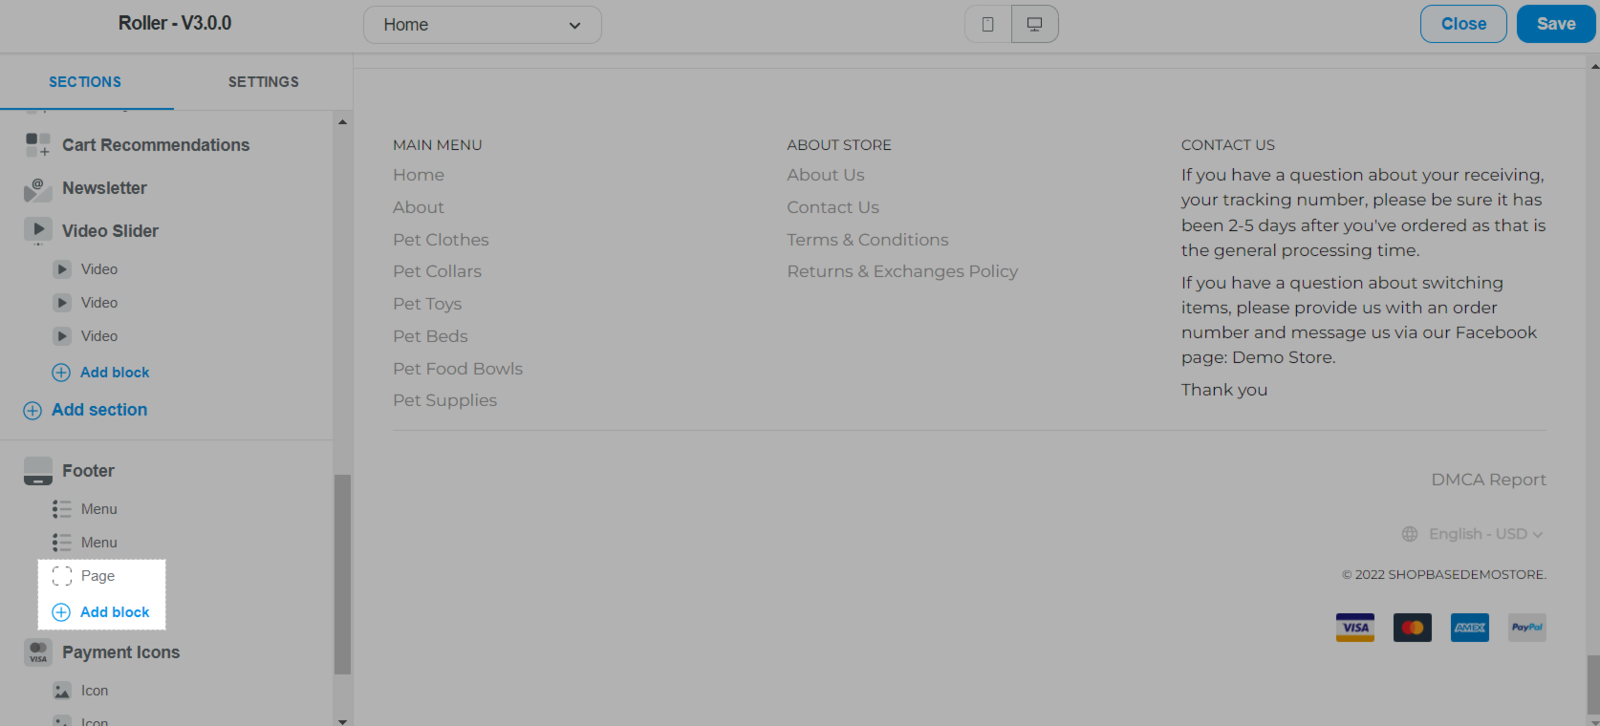Click the Mastercard payment icon
1600x726 pixels.
1412,628
